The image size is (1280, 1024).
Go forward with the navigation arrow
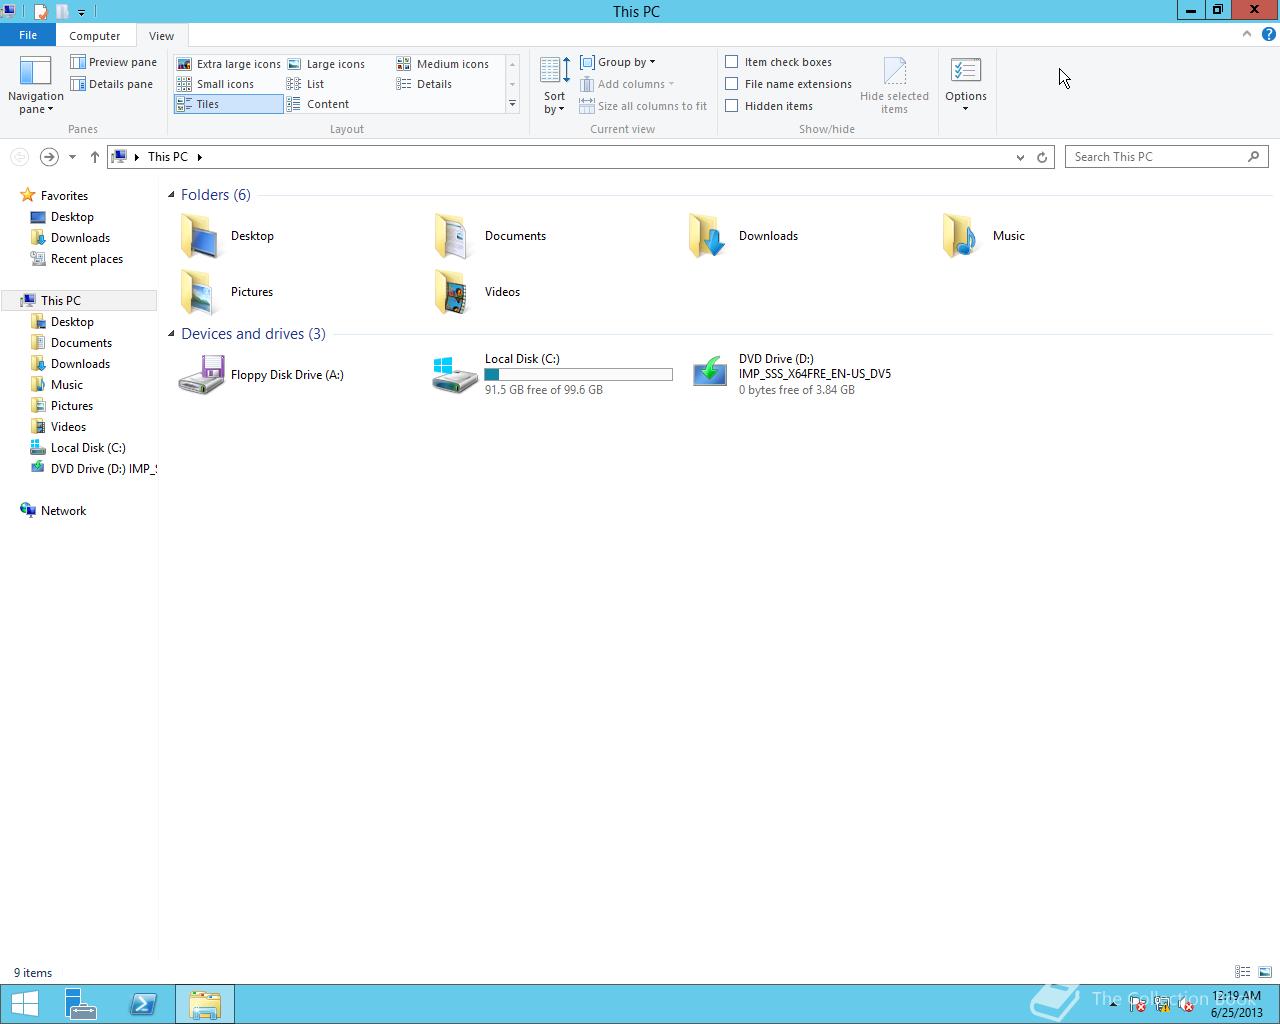(48, 157)
